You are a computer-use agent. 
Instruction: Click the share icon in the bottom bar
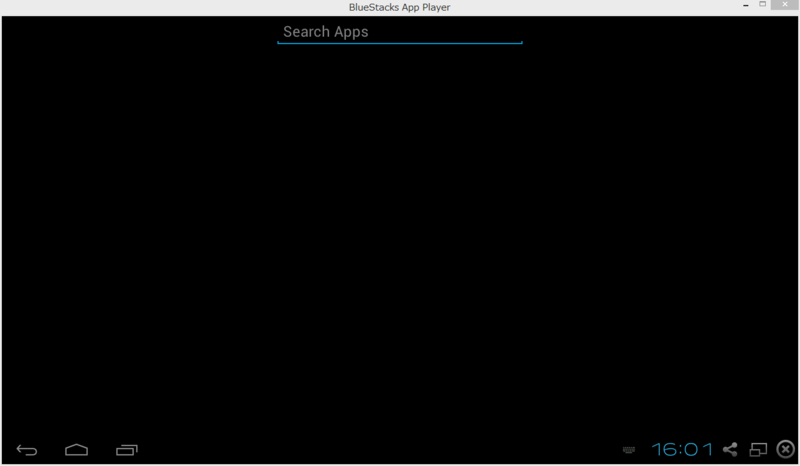730,449
